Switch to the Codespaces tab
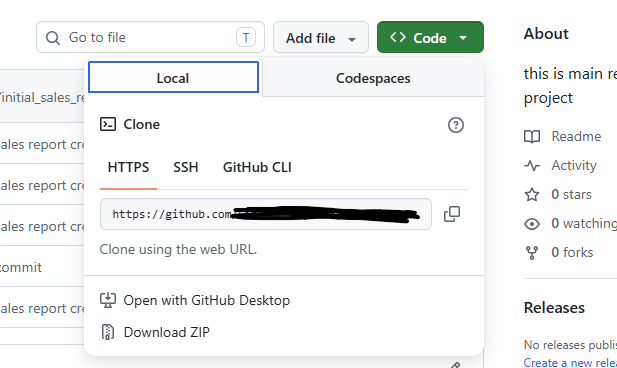617x368 pixels. [x=373, y=78]
